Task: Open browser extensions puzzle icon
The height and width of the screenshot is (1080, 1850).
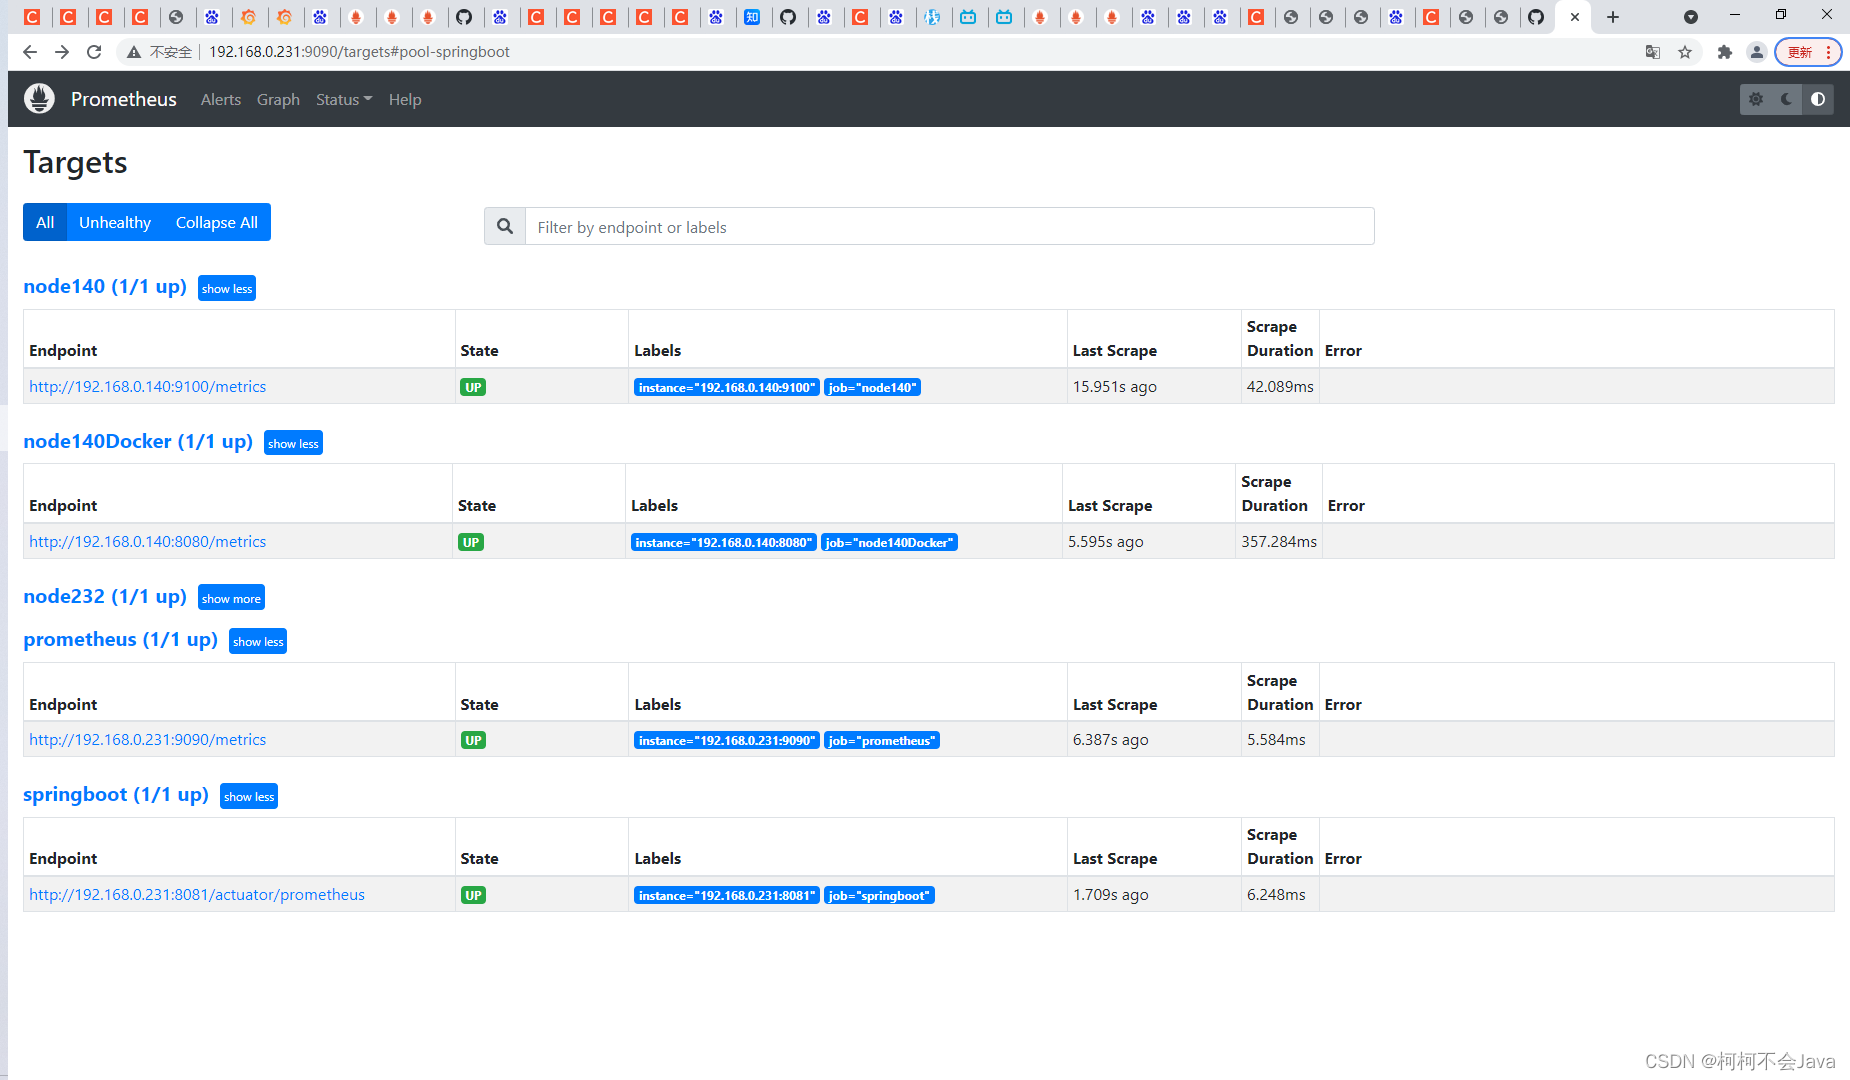Action: tap(1725, 52)
